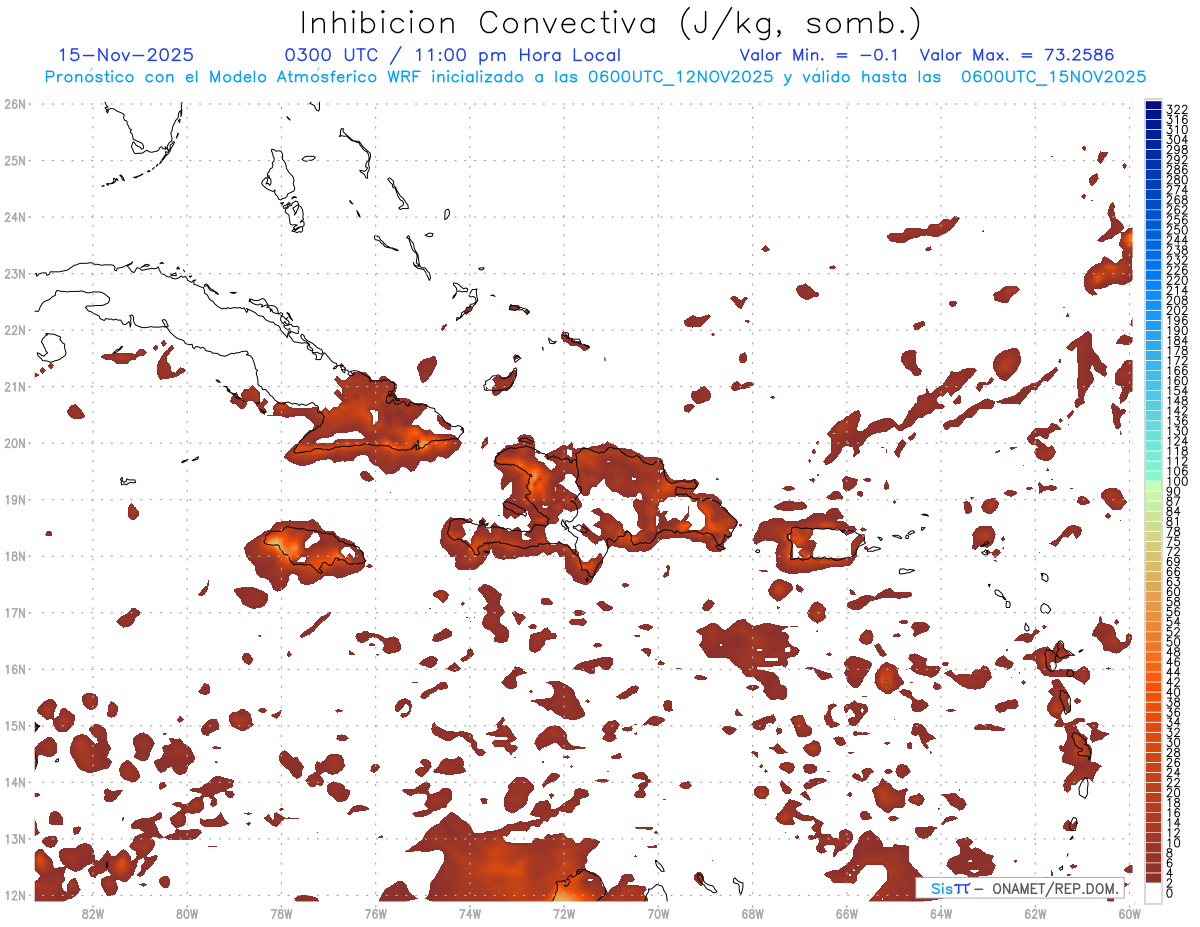Image resolution: width=1200 pixels, height=927 pixels.
Task: Click the white swatch beside legend value 0
Action: 1153,892
